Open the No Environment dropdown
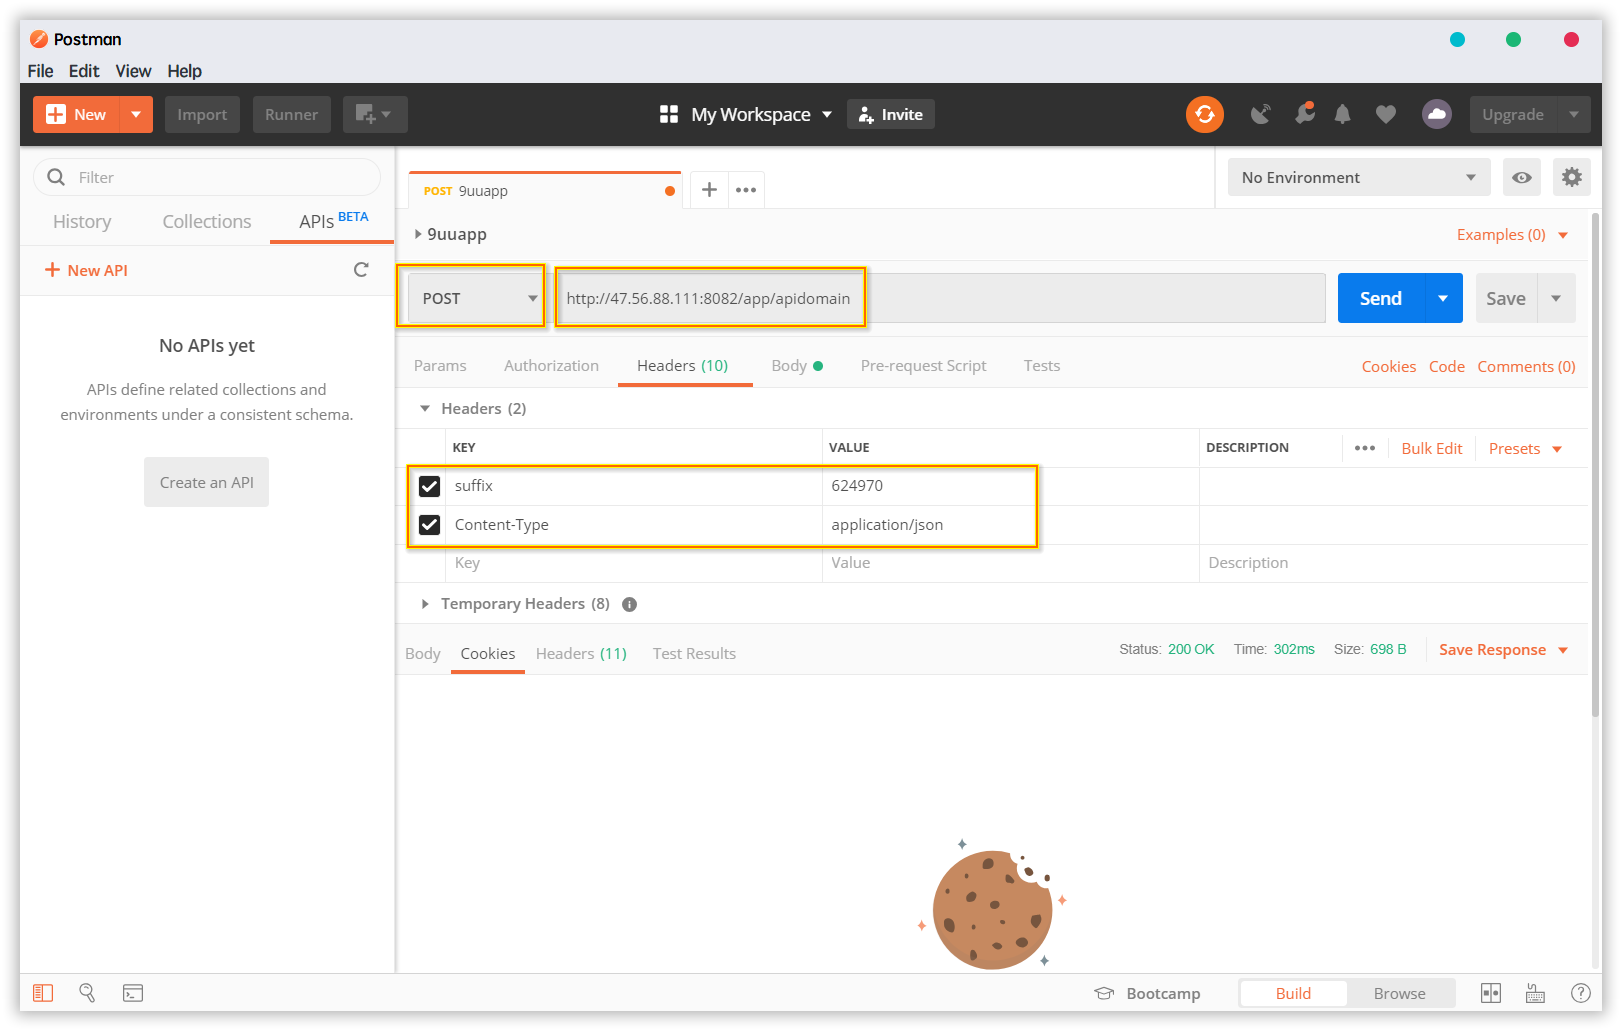Image resolution: width=1622 pixels, height=1031 pixels. point(1358,177)
